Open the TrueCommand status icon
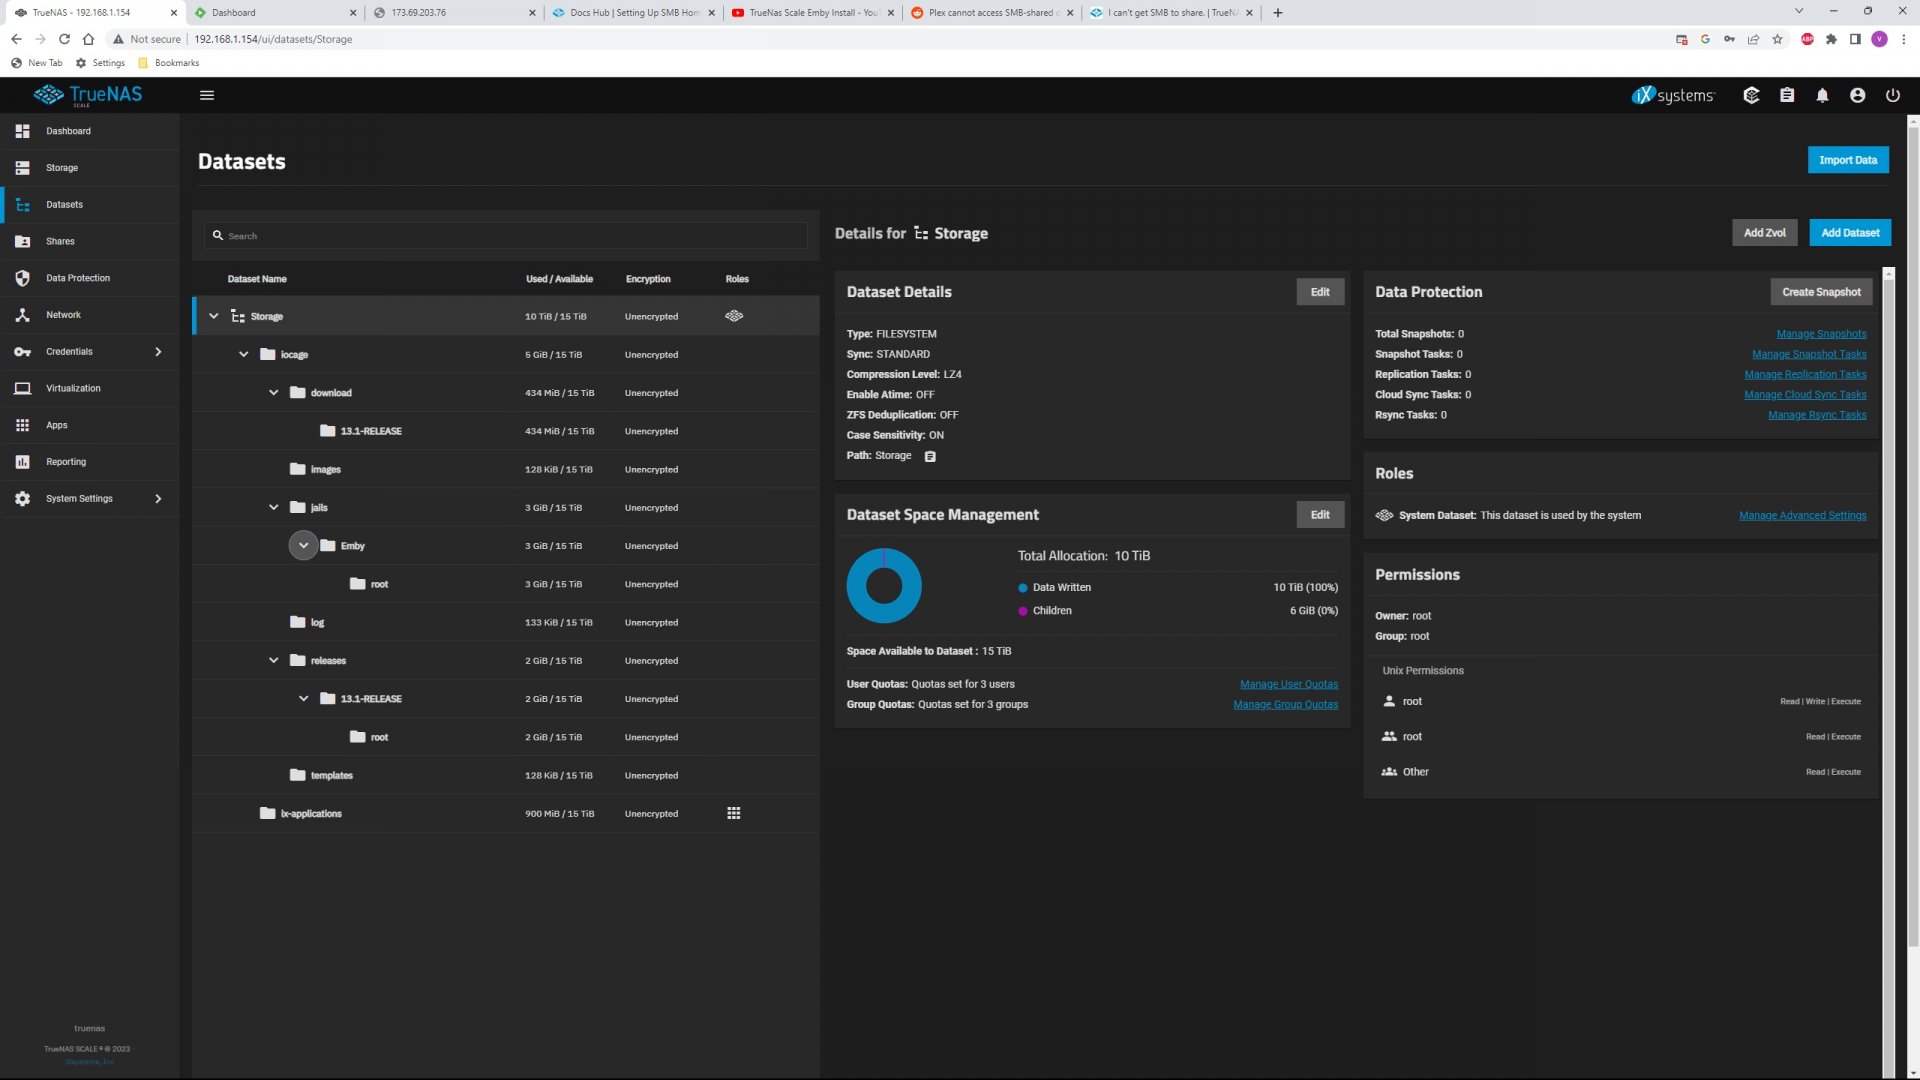 pos(1751,95)
